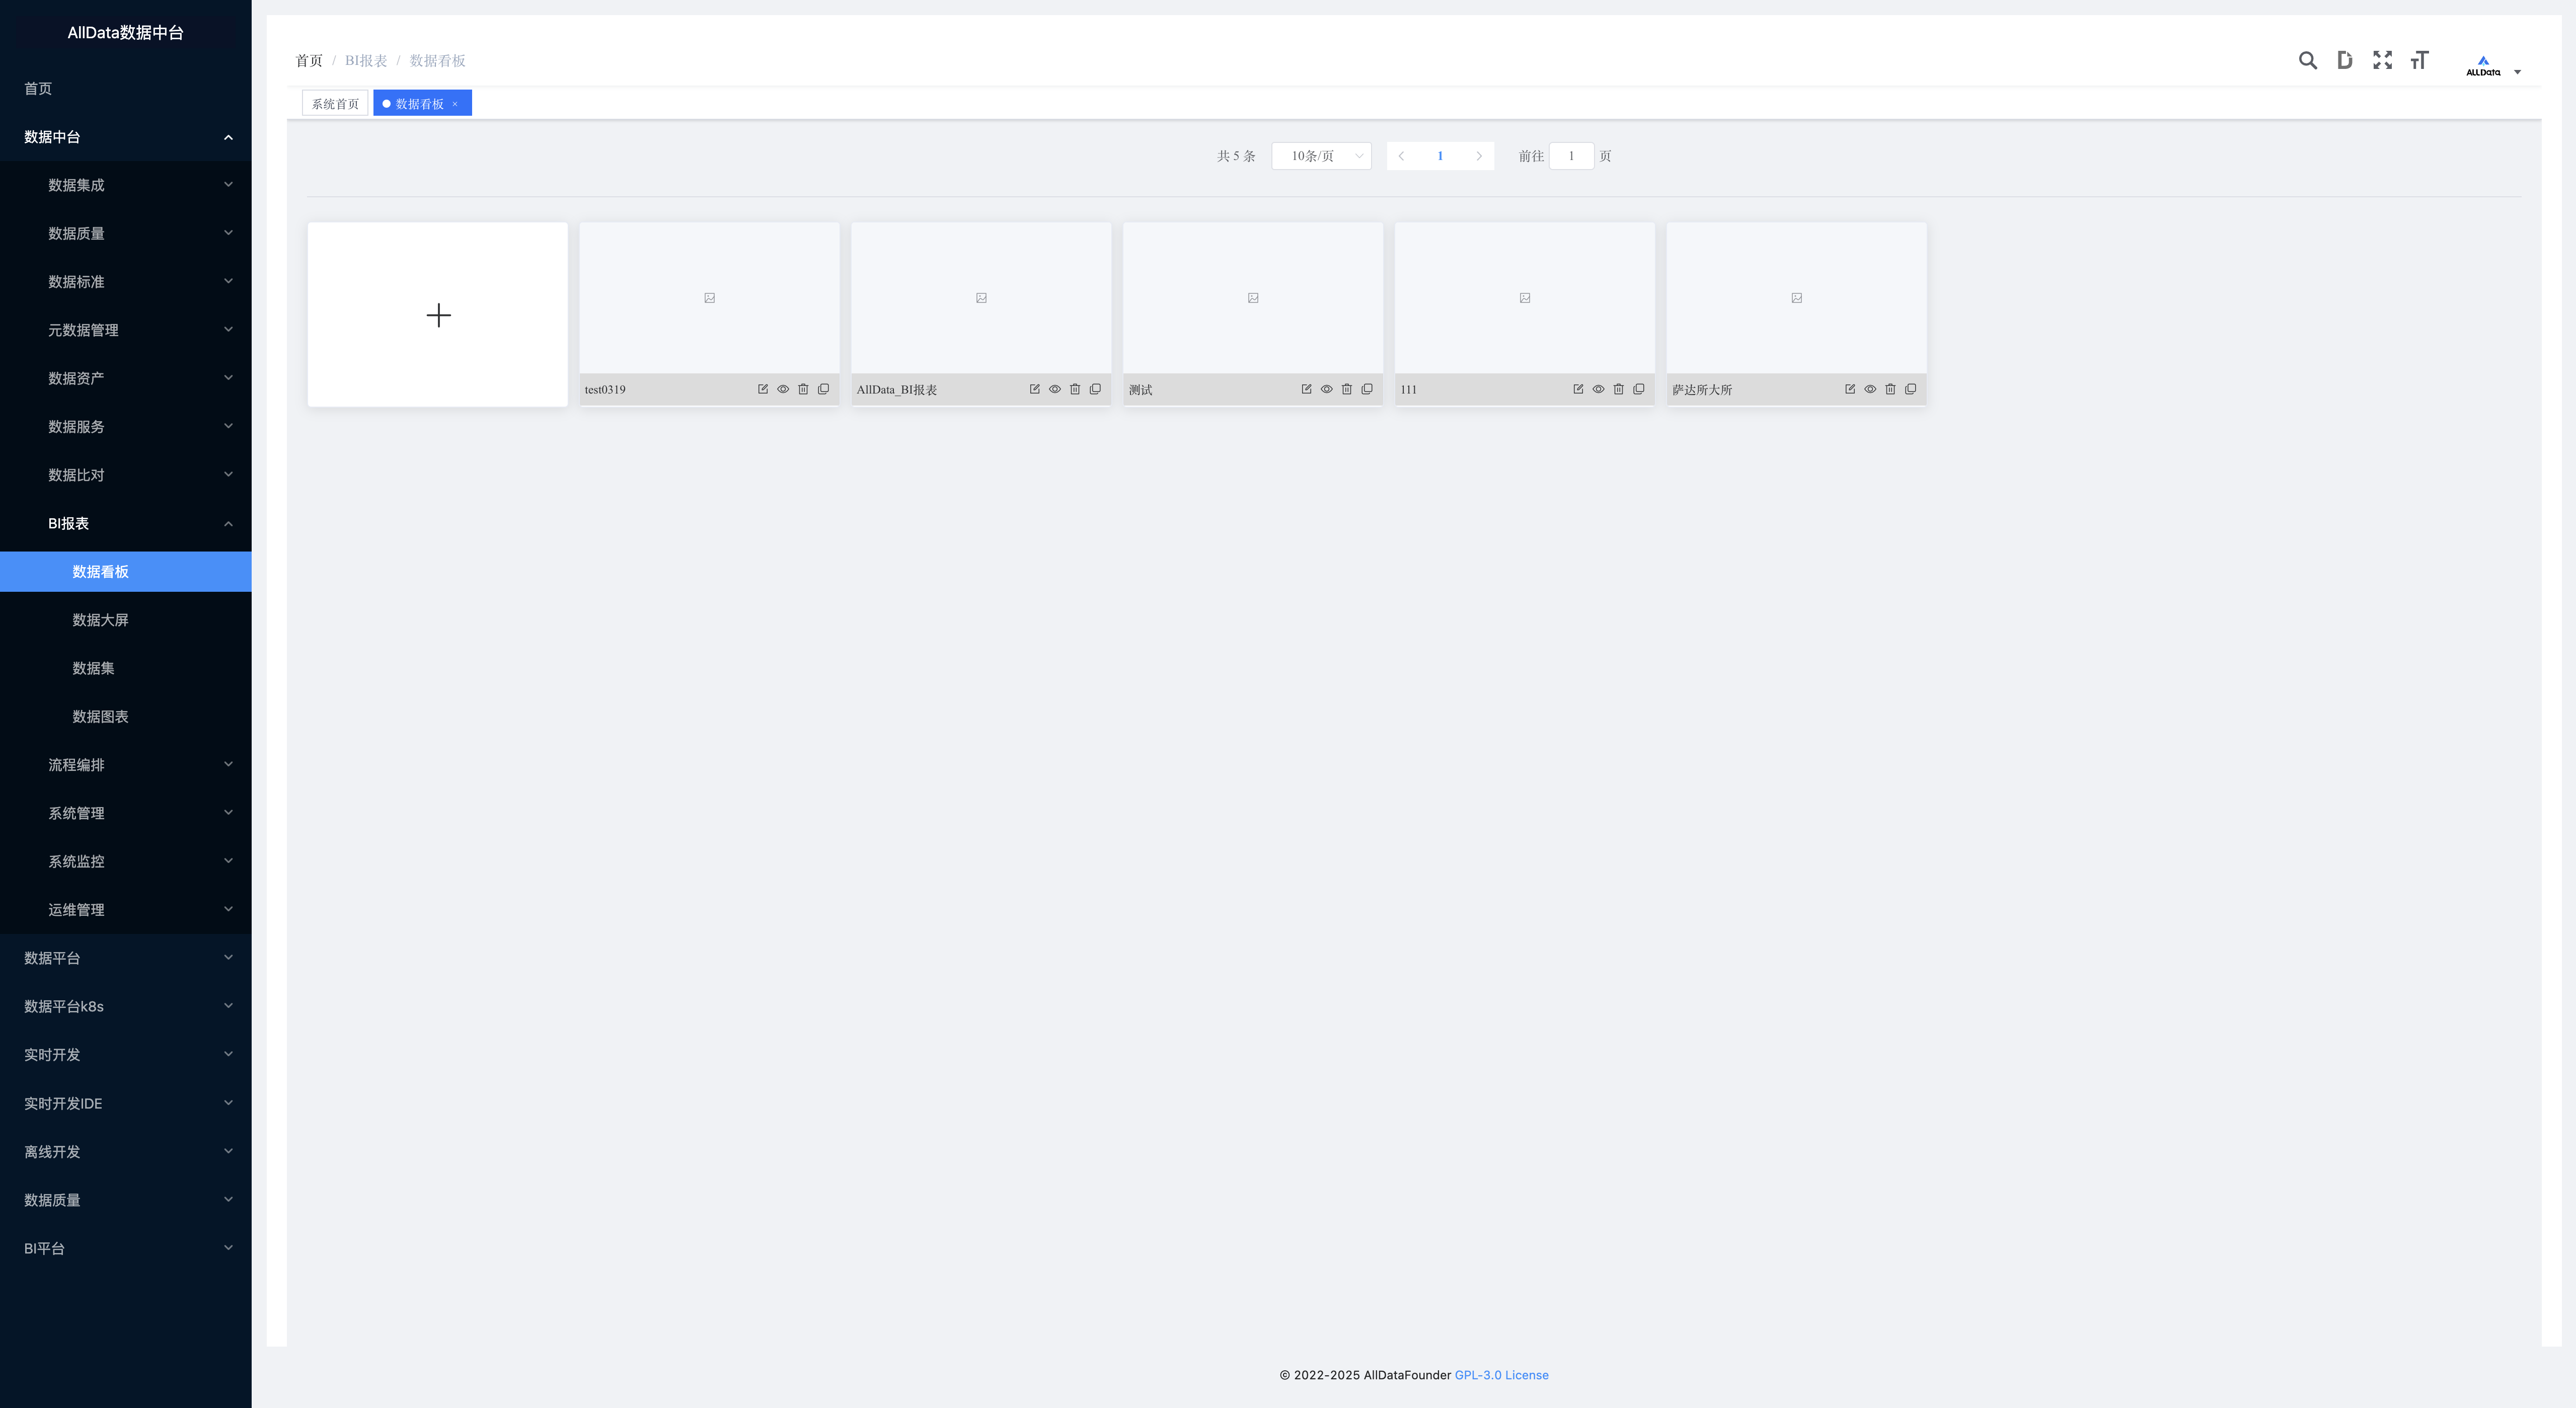Expand the 流程编排 submenu

pyautogui.click(x=126, y=765)
